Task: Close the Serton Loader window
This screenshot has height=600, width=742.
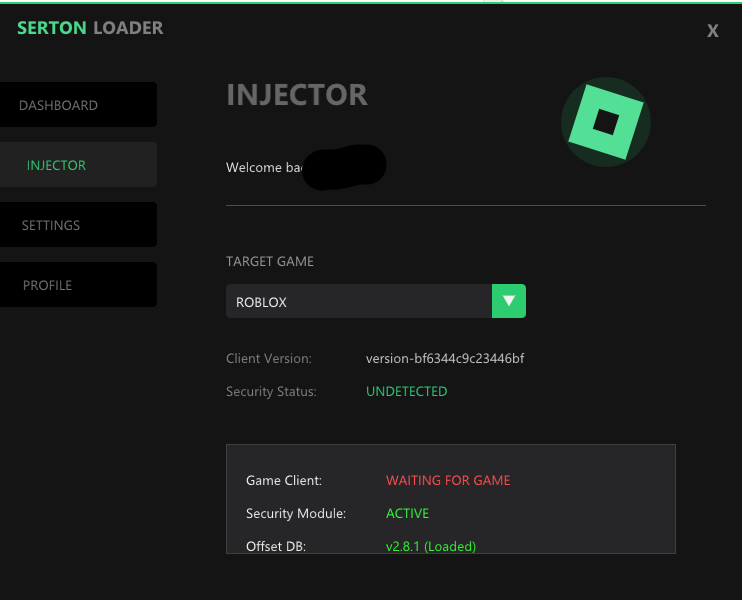Action: pyautogui.click(x=713, y=31)
